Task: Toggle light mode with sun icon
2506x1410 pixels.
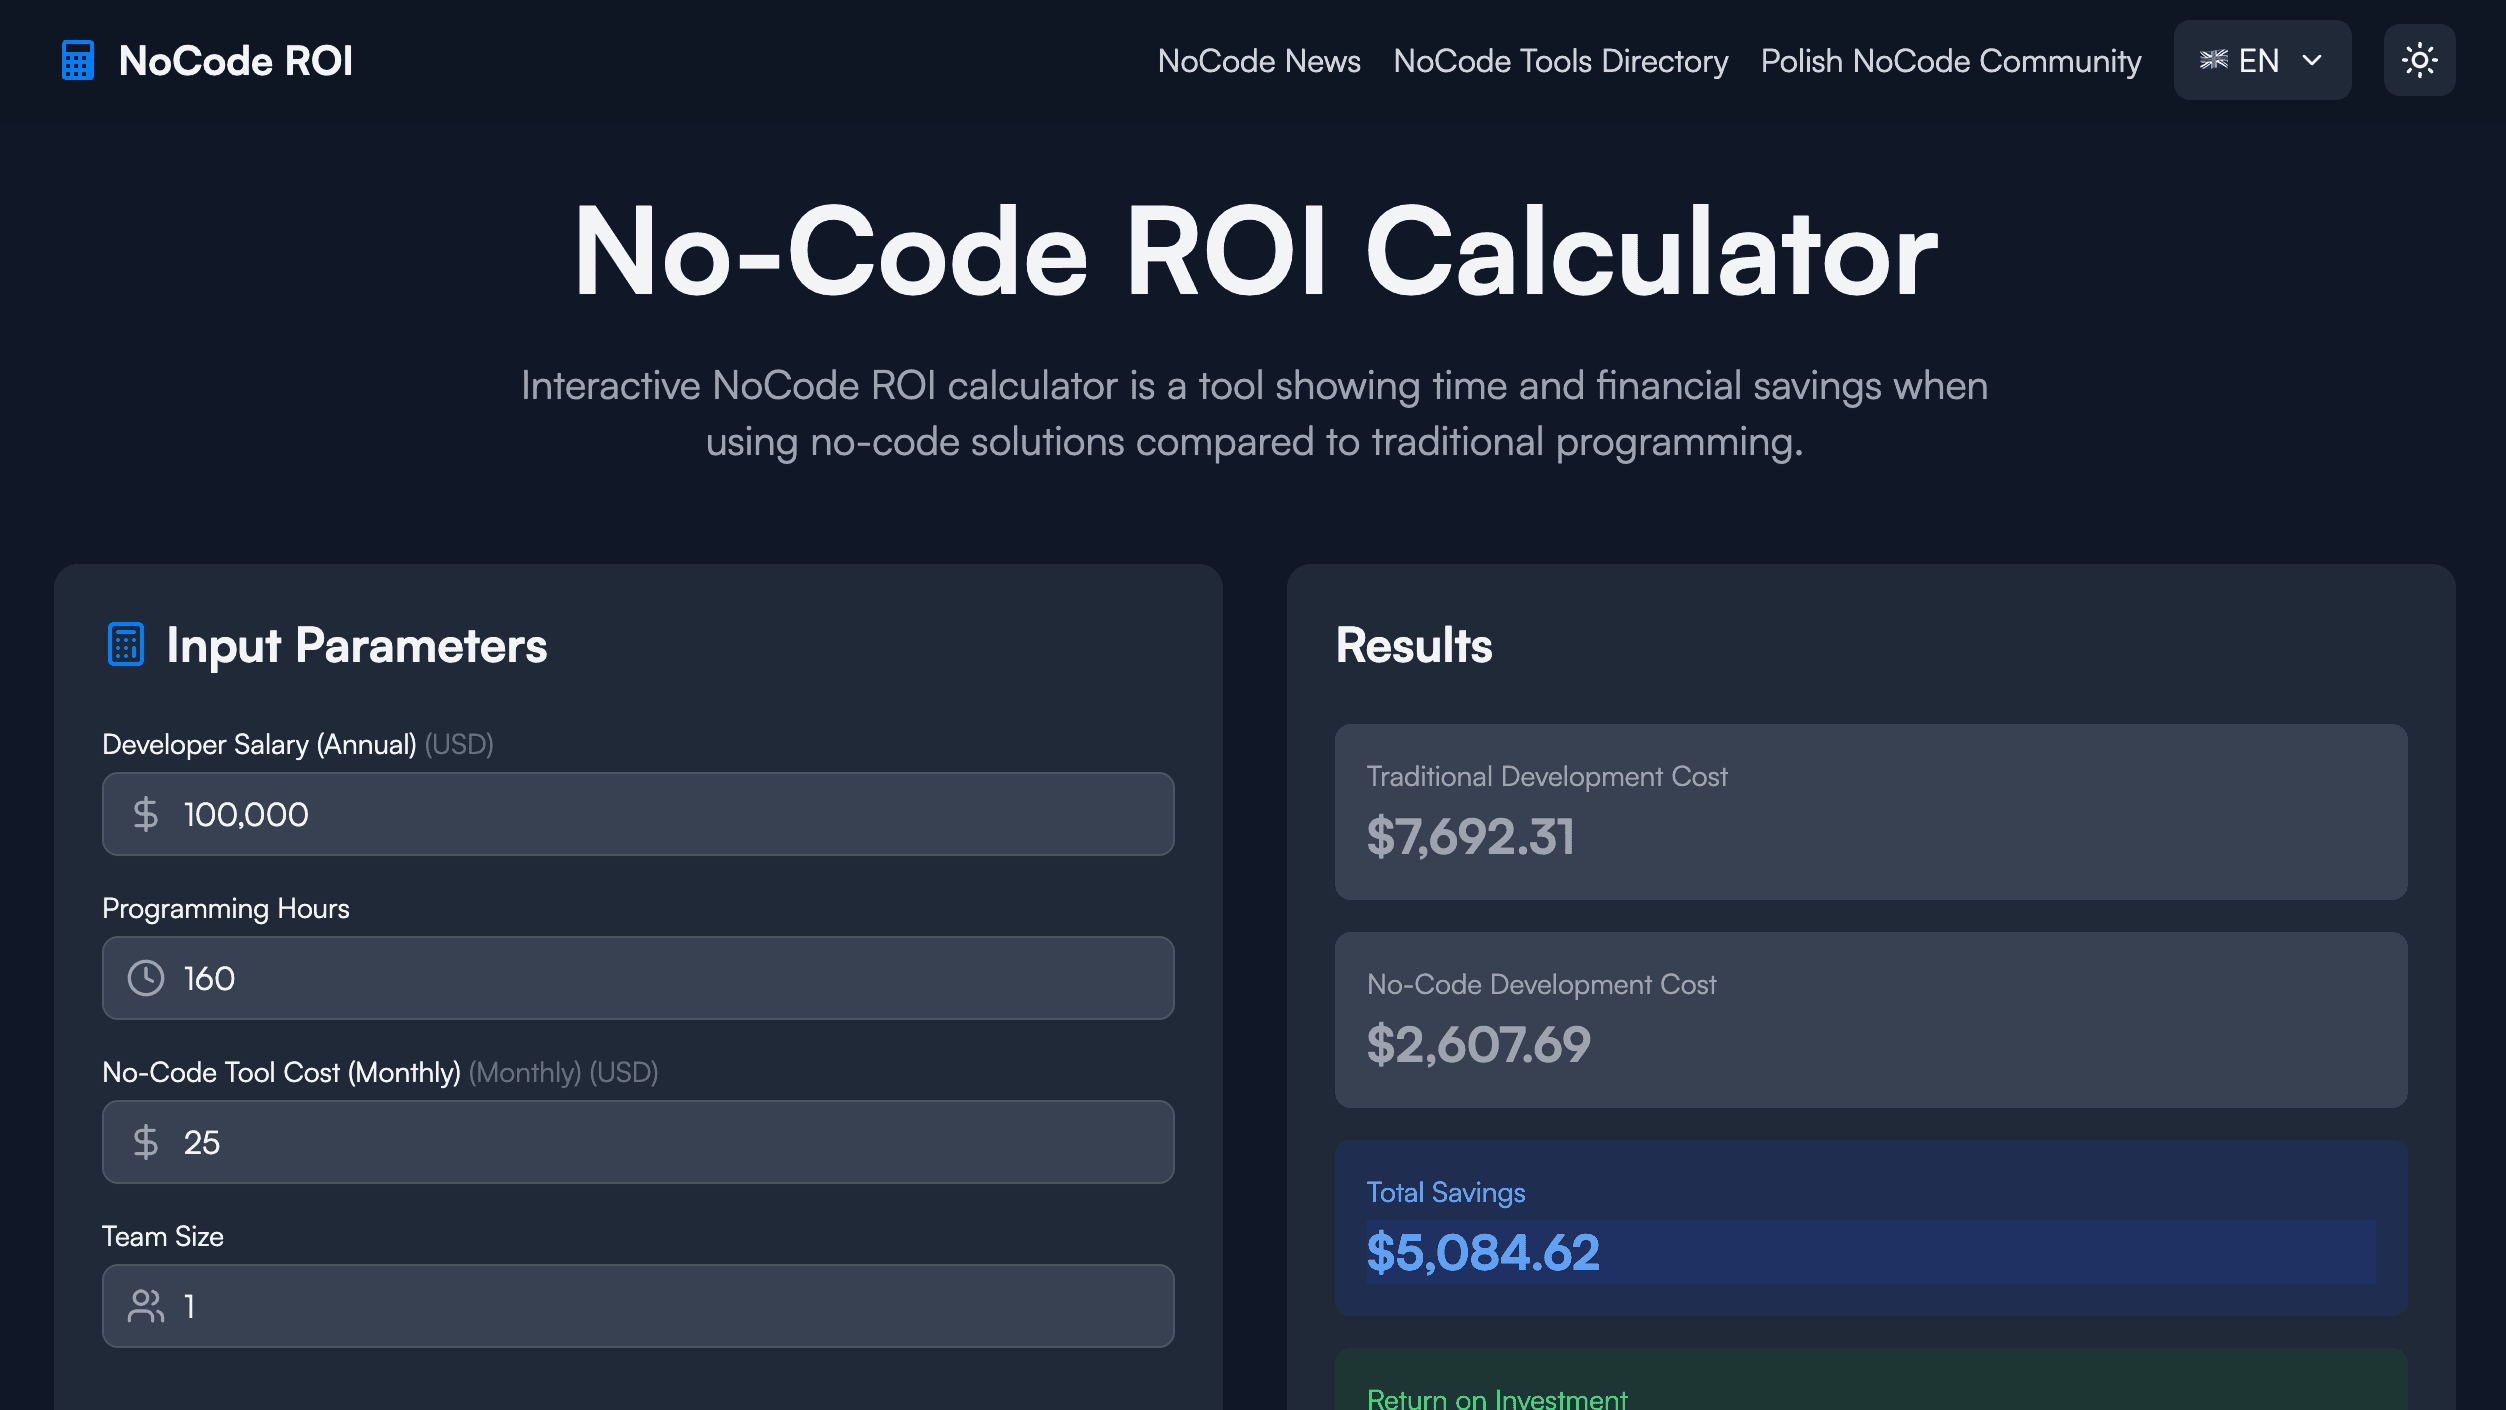Action: (x=2419, y=60)
